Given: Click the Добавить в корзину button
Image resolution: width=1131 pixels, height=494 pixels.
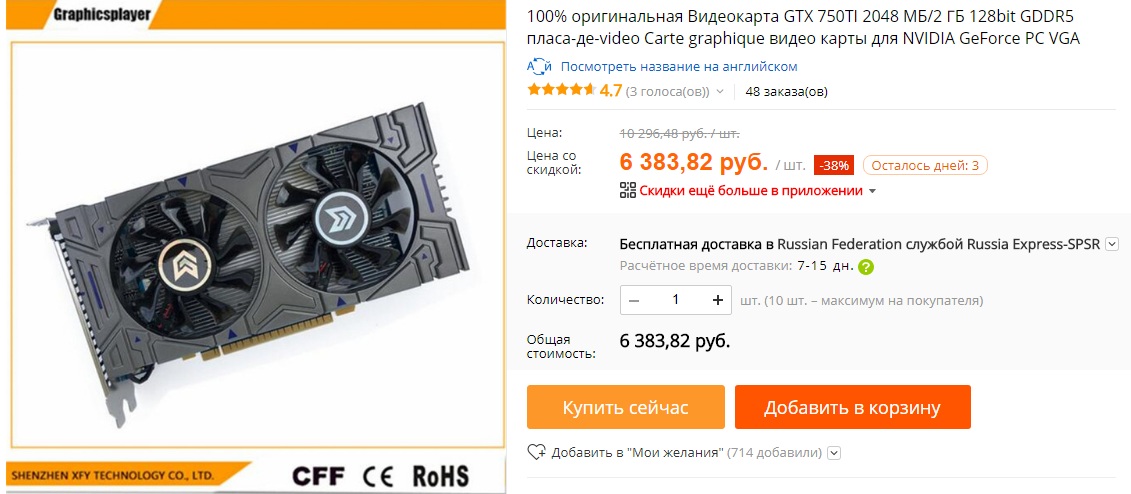Looking at the screenshot, I should click(853, 407).
